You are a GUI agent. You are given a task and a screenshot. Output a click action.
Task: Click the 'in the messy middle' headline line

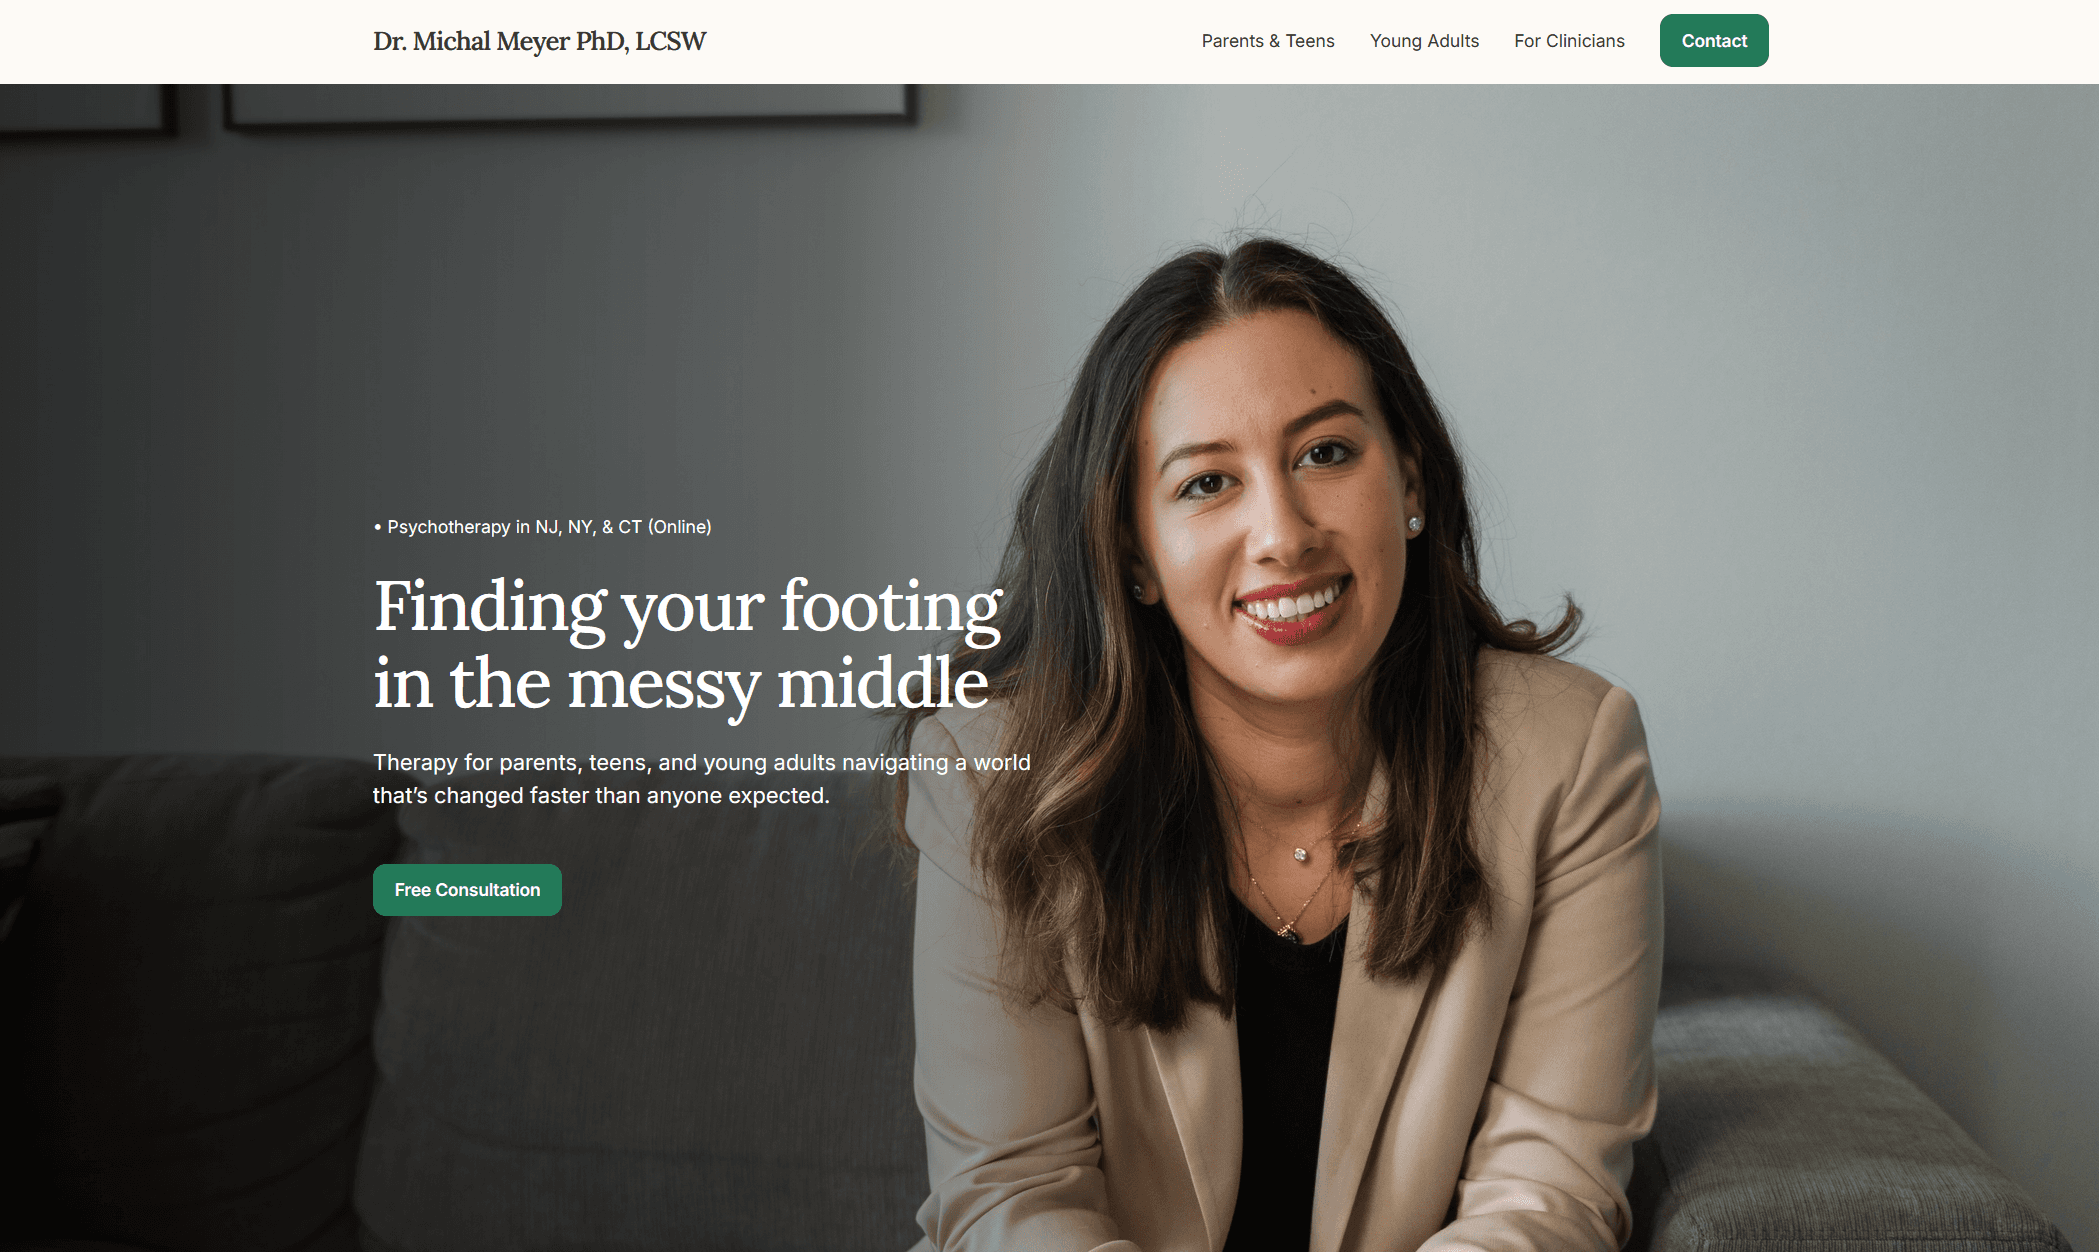click(x=681, y=684)
